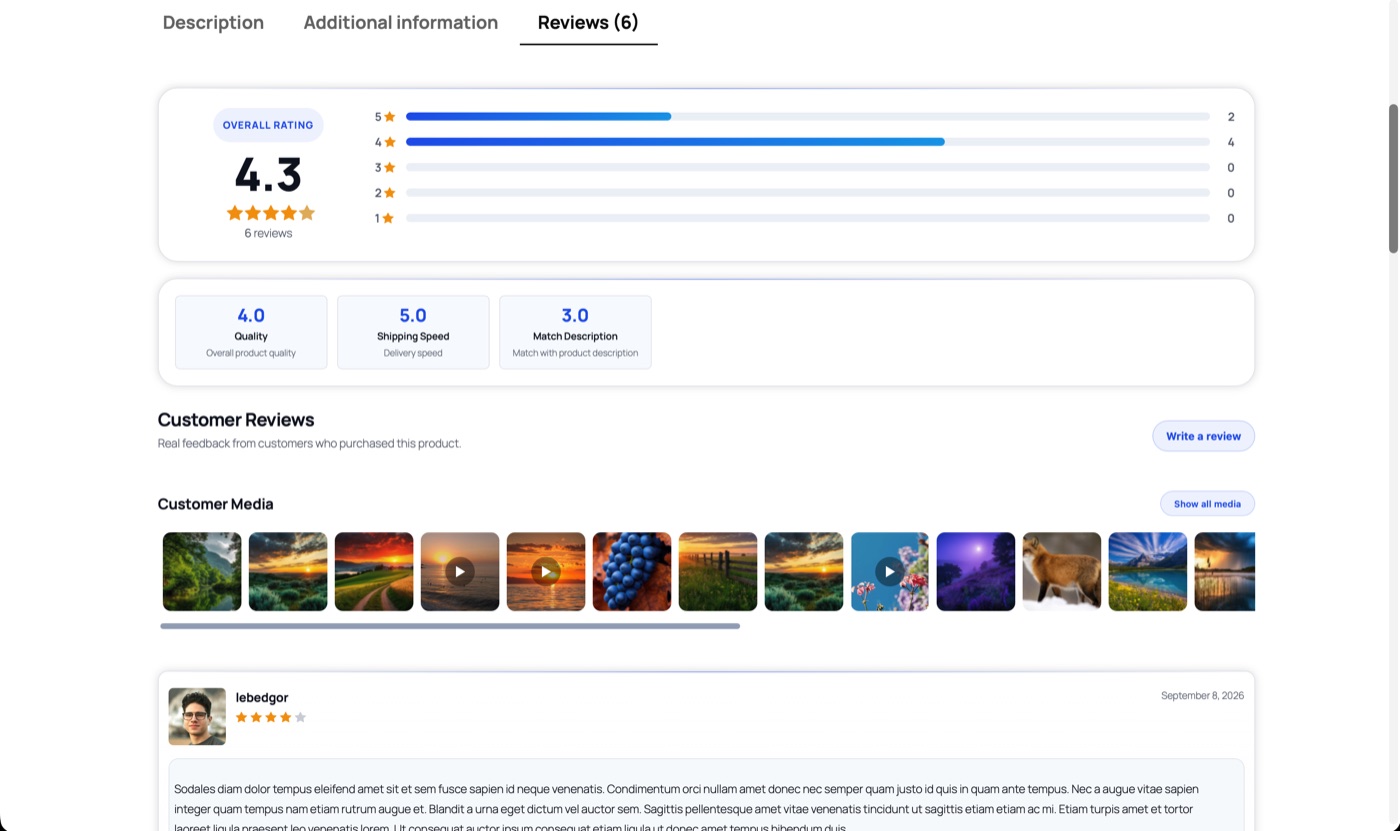Click the September 8, 2026 review date
The width and height of the screenshot is (1400, 831).
point(1202,695)
